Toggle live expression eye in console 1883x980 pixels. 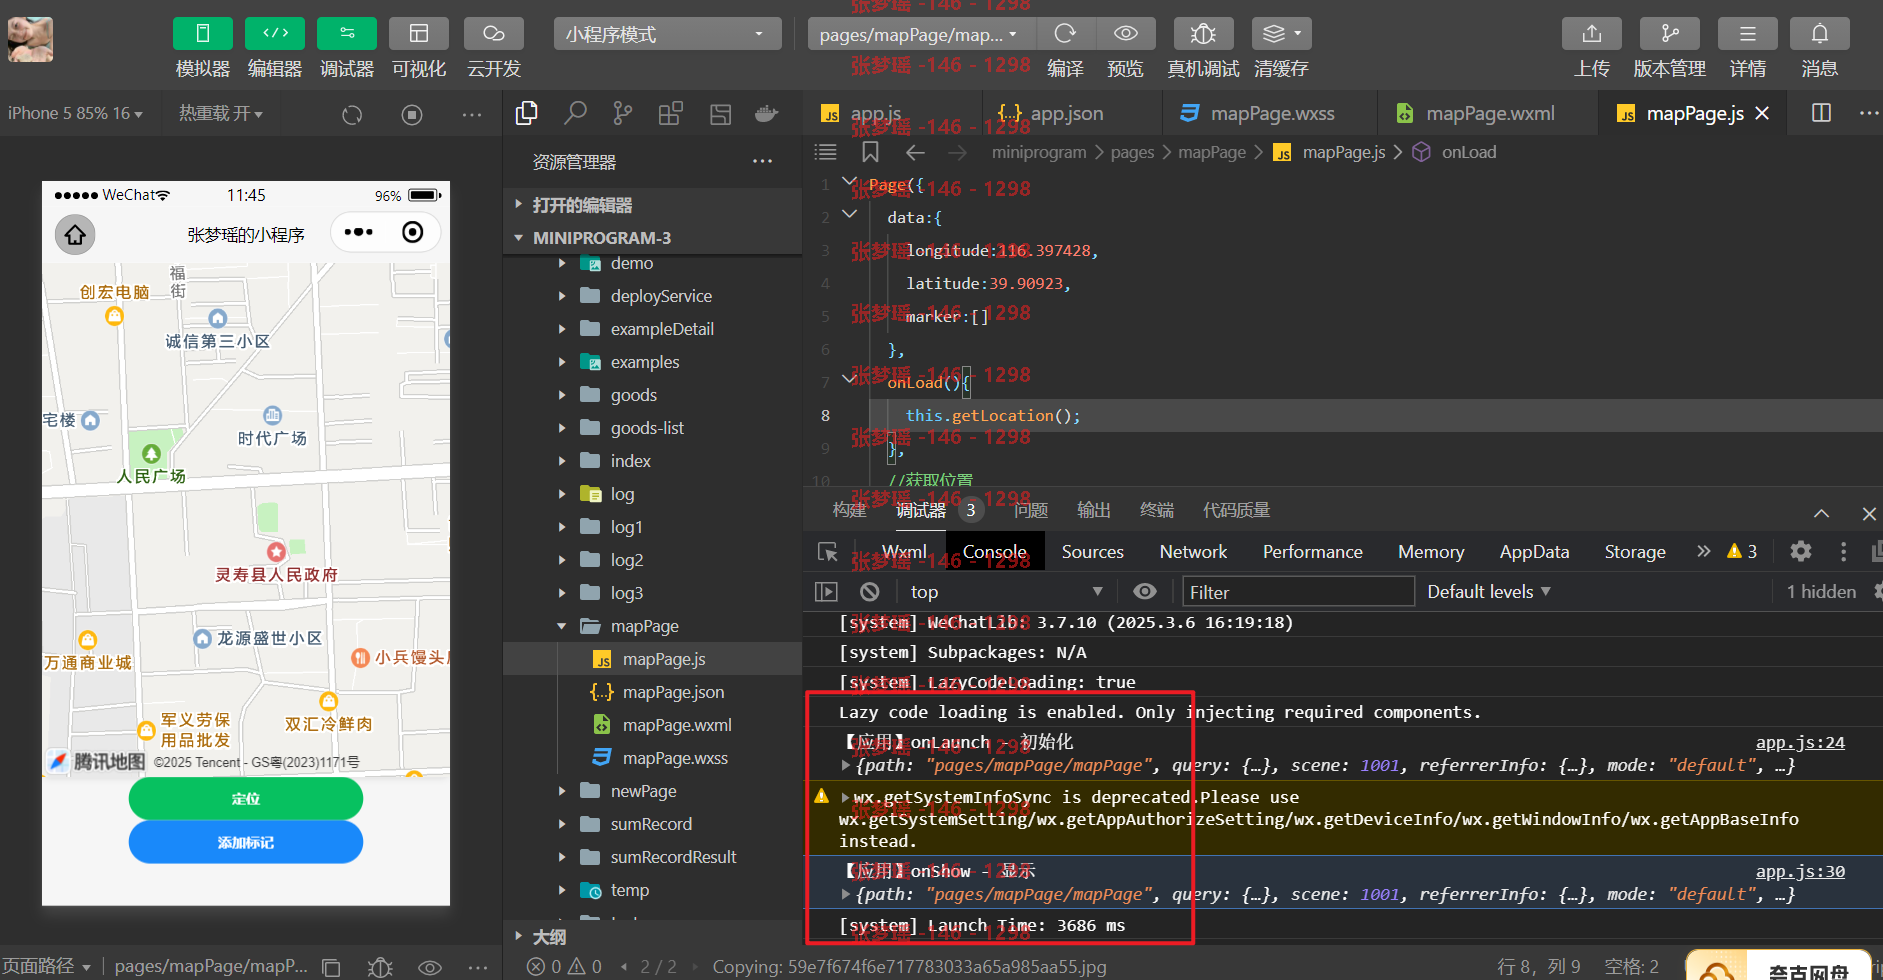(x=1145, y=592)
